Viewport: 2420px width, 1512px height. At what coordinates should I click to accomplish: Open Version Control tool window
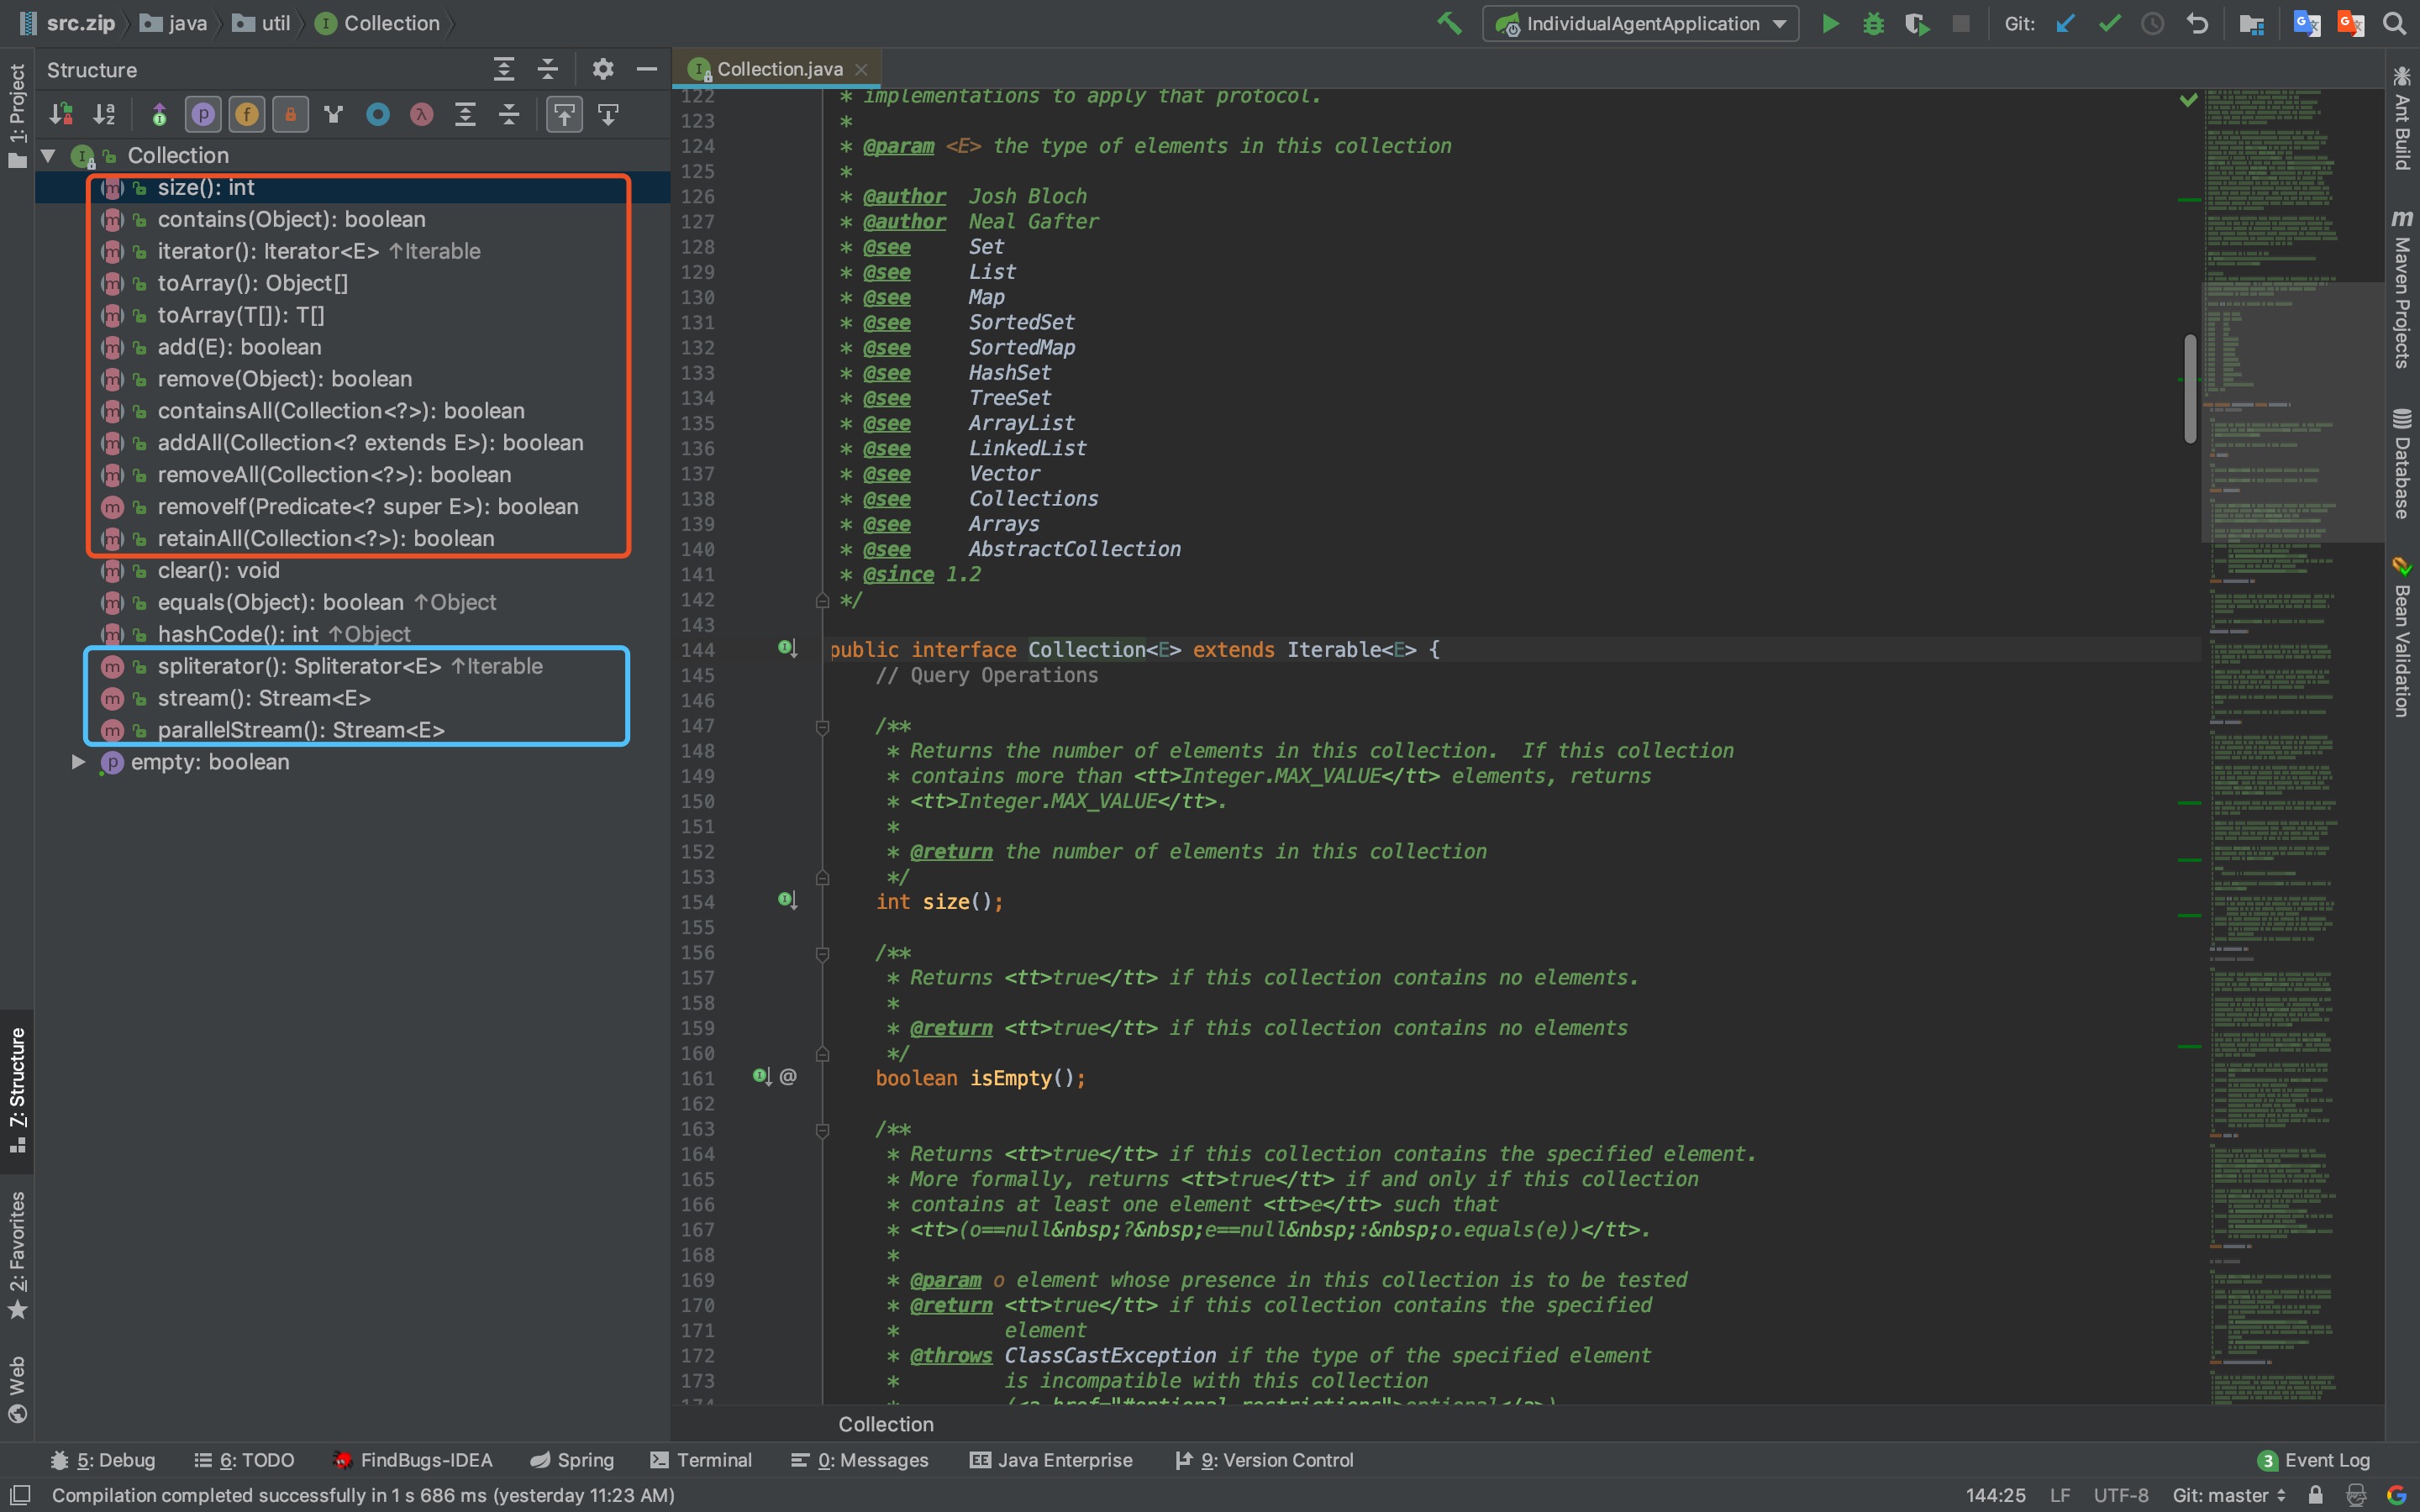pos(1264,1460)
